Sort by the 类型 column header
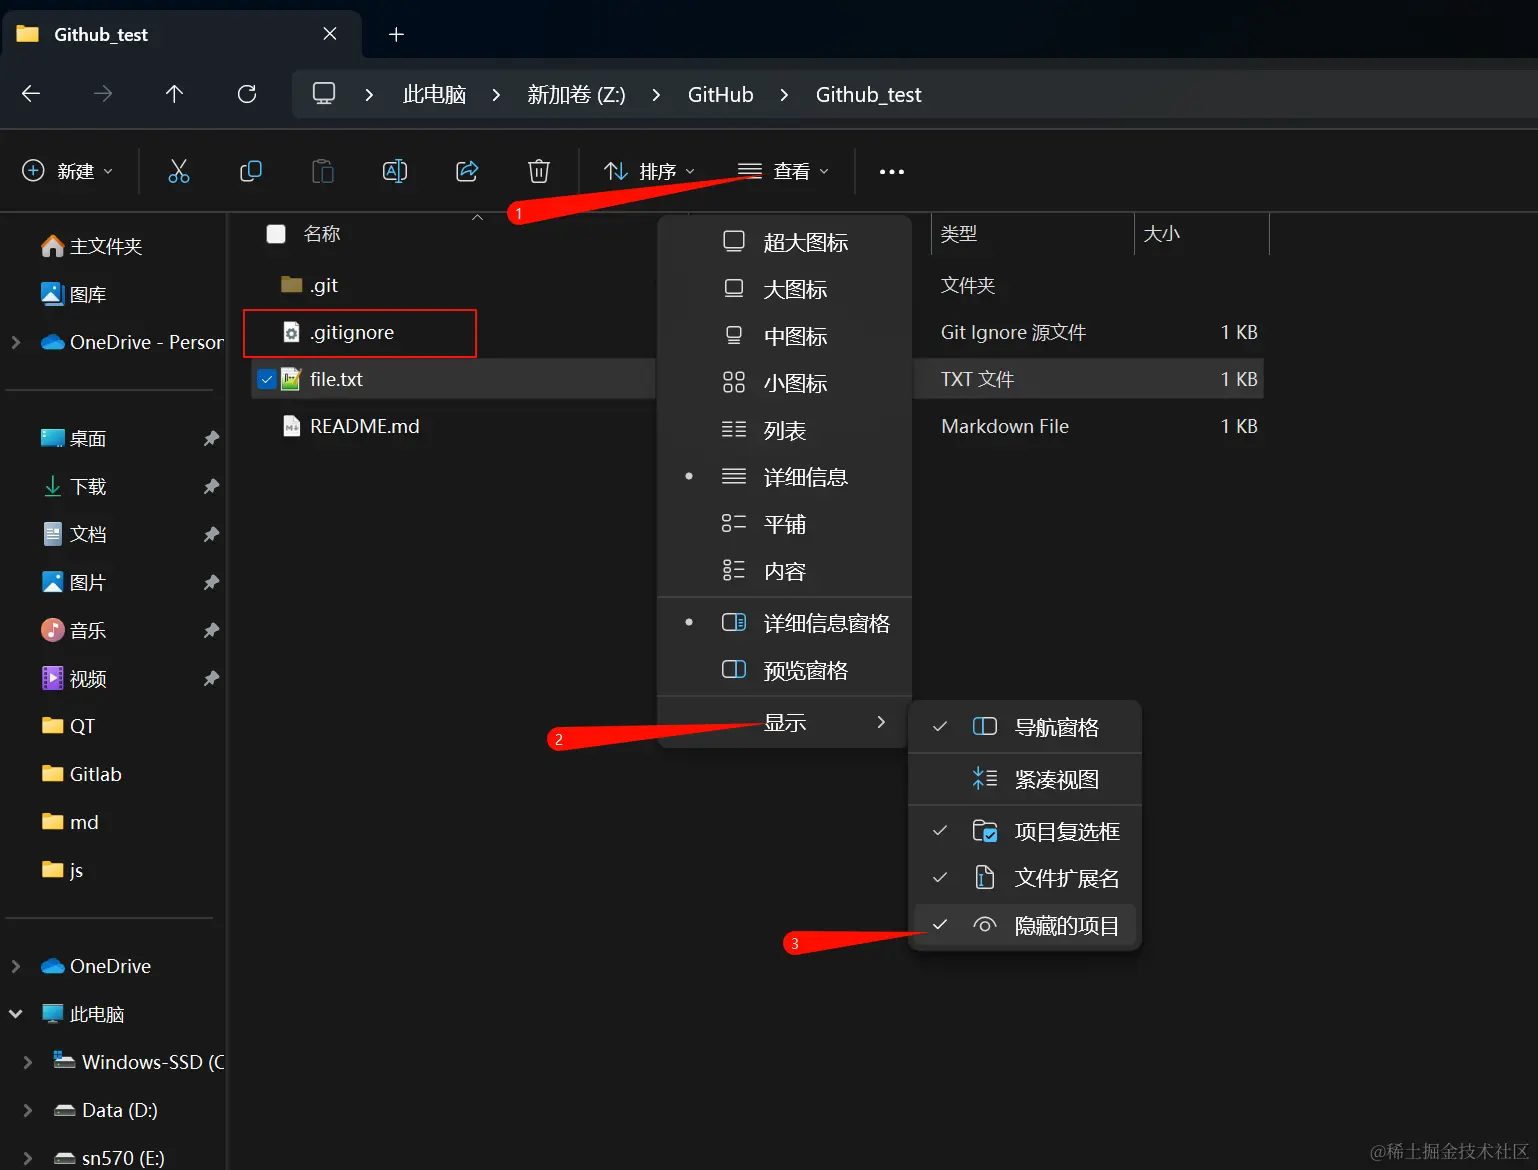Viewport: 1538px width, 1170px height. 959,234
